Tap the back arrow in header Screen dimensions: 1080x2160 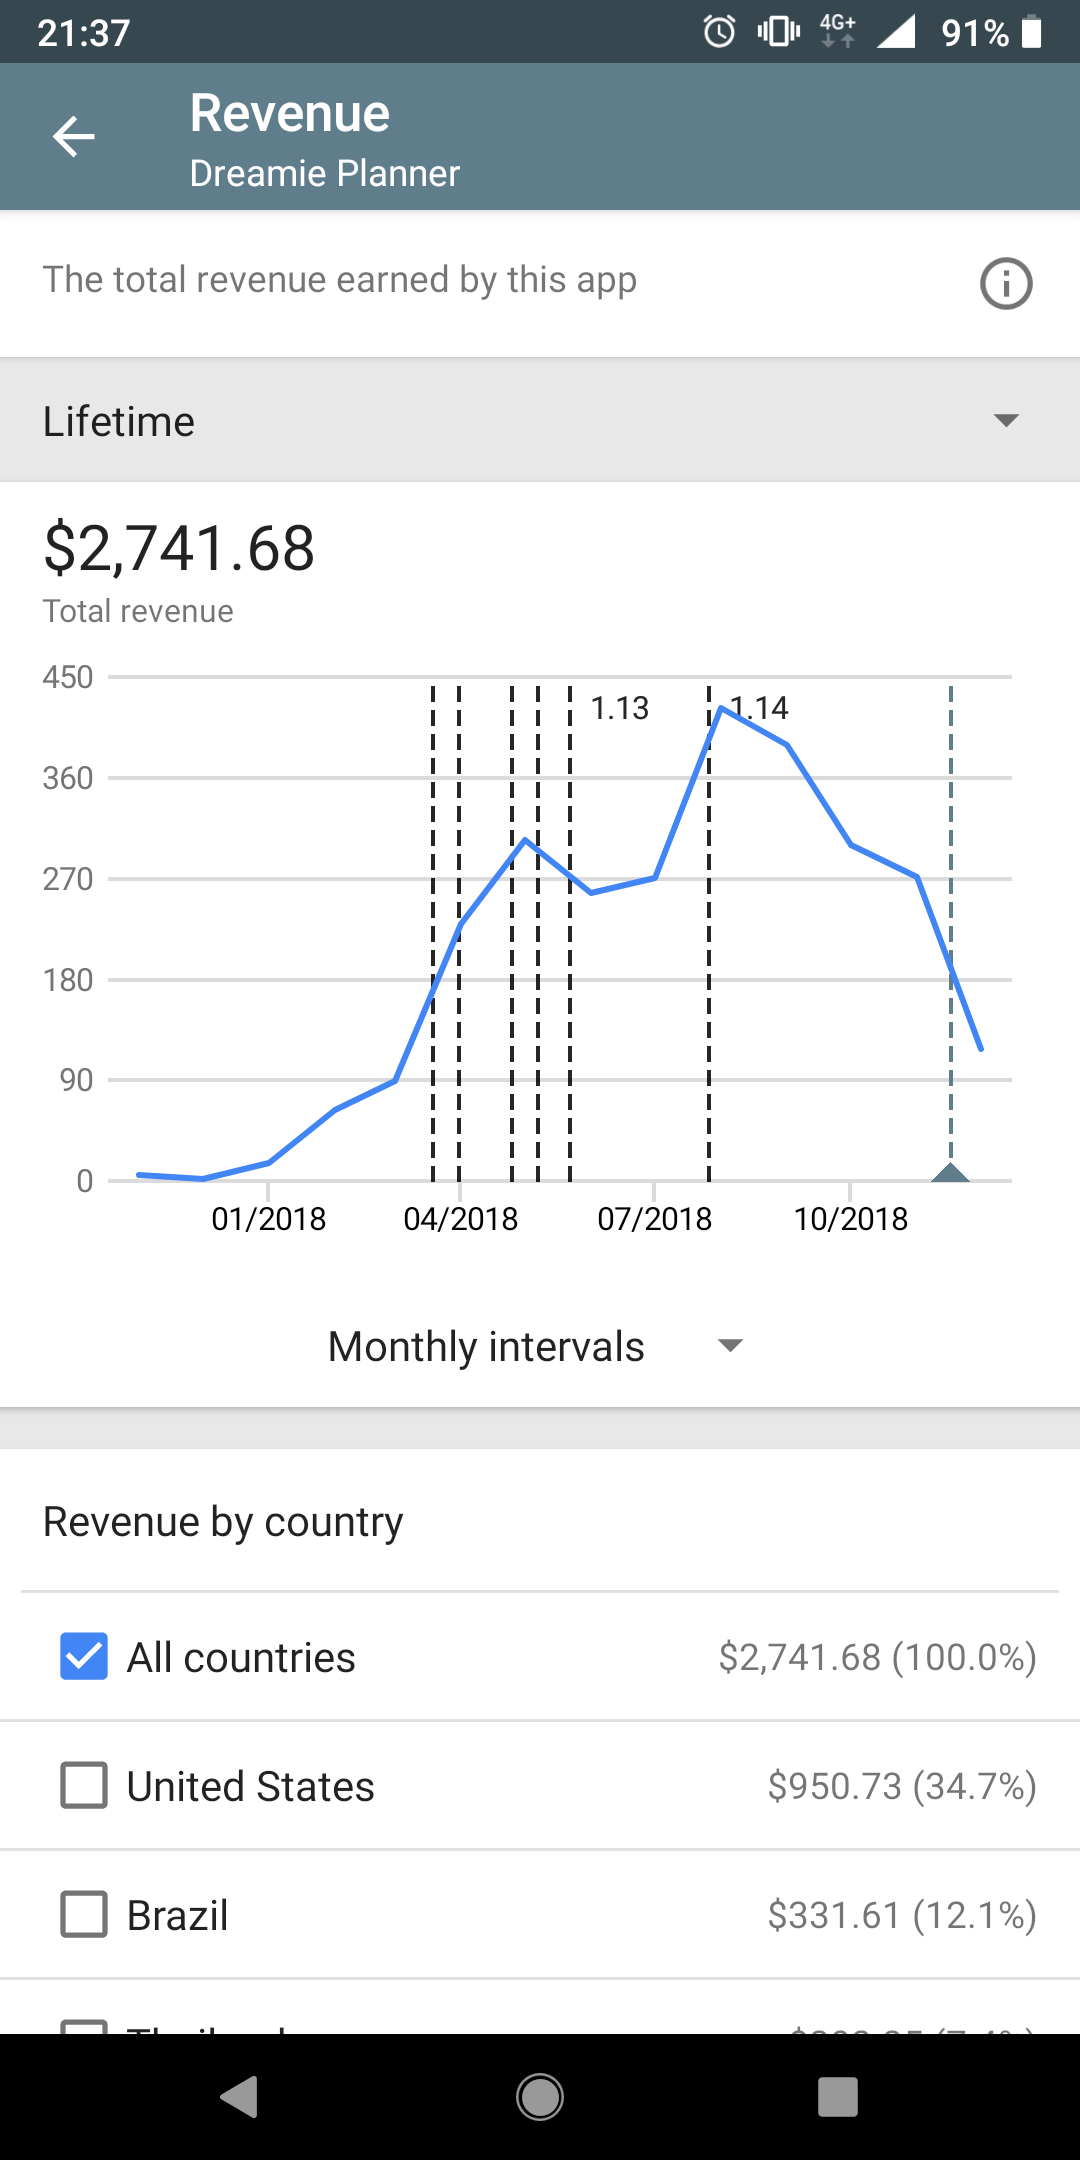pos(74,137)
